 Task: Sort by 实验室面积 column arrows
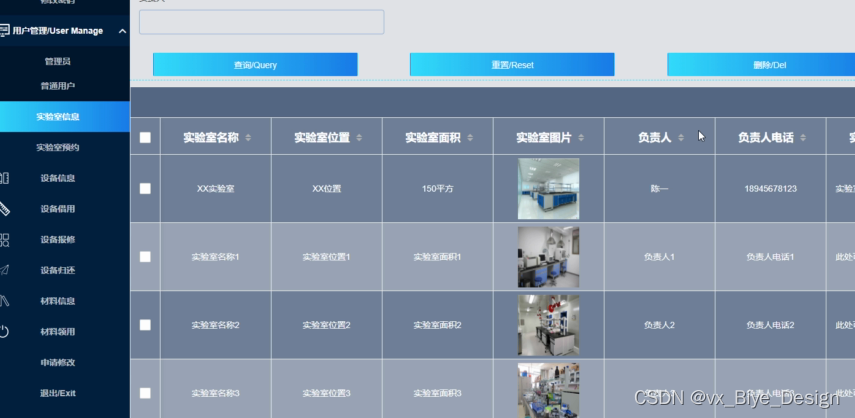click(x=470, y=138)
